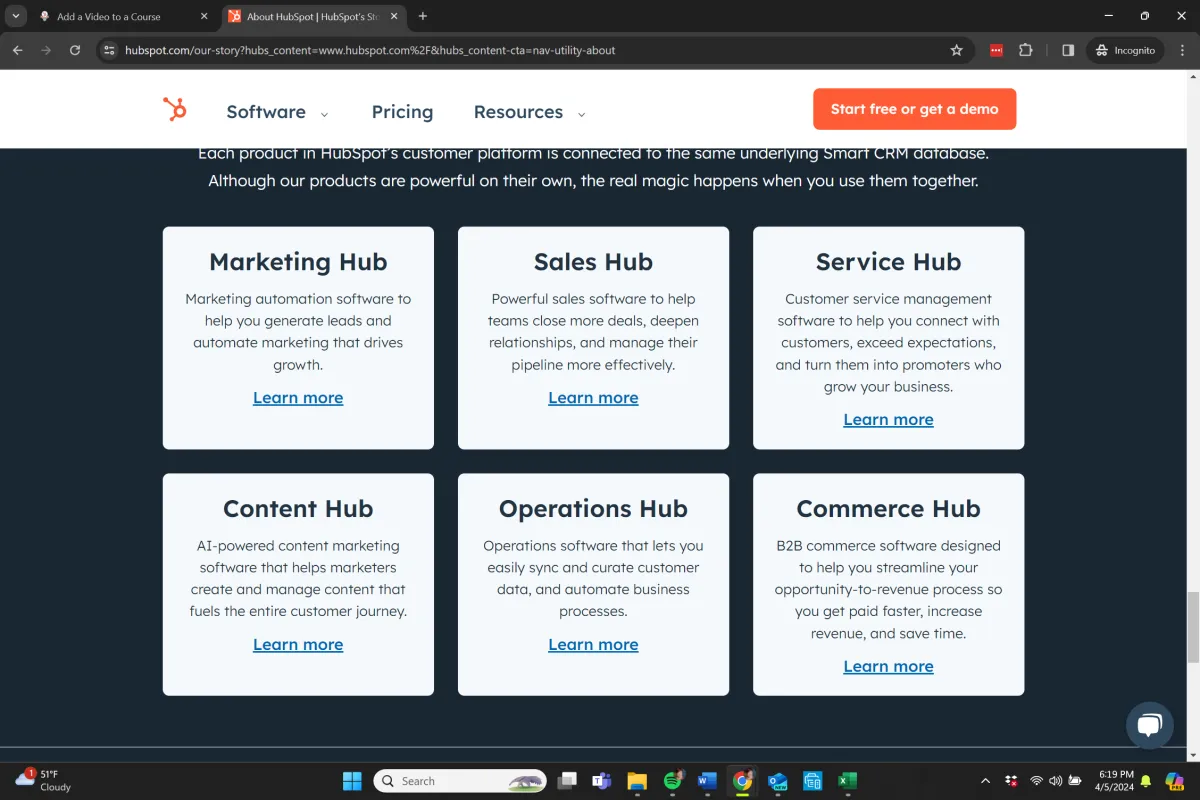Screen dimensions: 1200x800
Task: Open a new browser tab
Action: (x=423, y=16)
